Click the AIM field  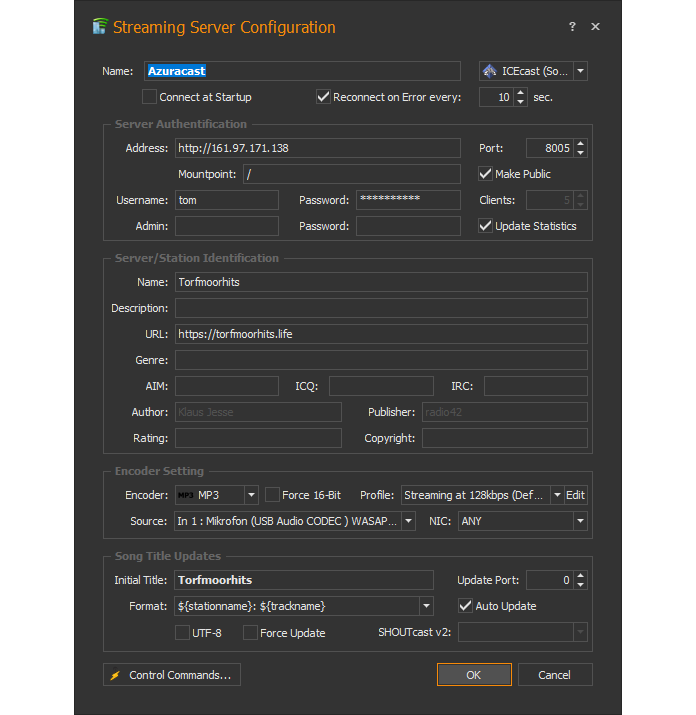[227, 386]
